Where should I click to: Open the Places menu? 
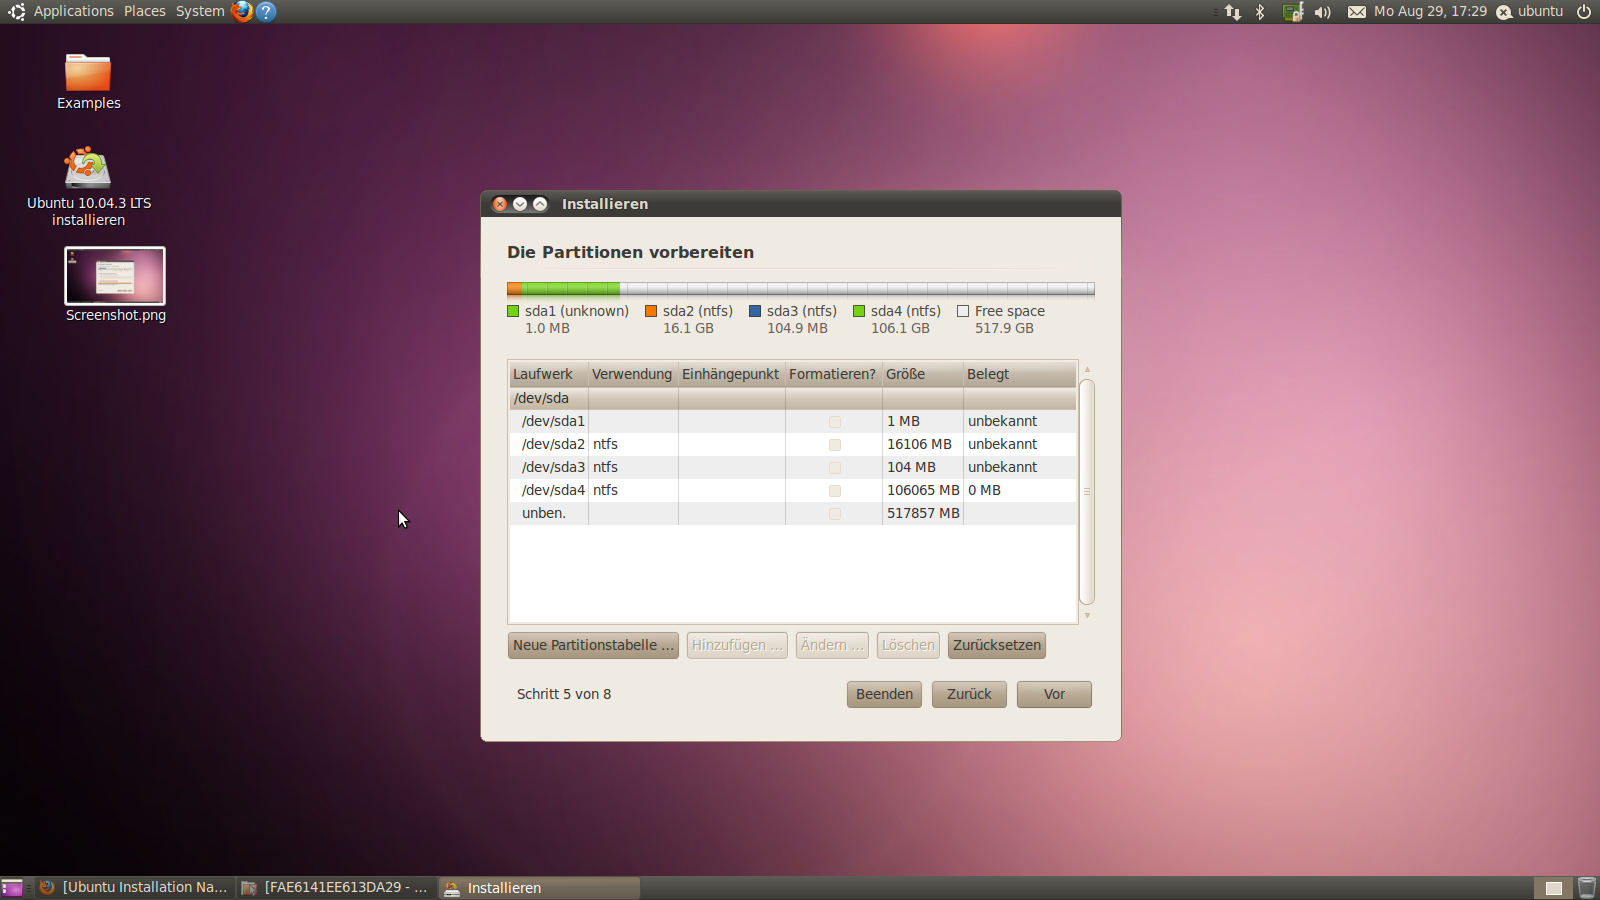[x=145, y=11]
